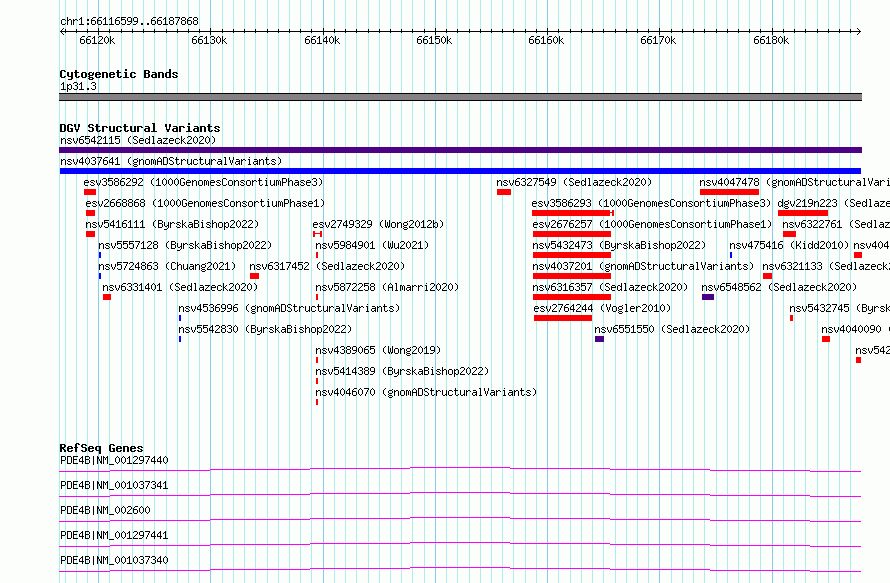
Task: Select nsv5557128 (ByrskaBishop2022) label
Action: coord(185,245)
